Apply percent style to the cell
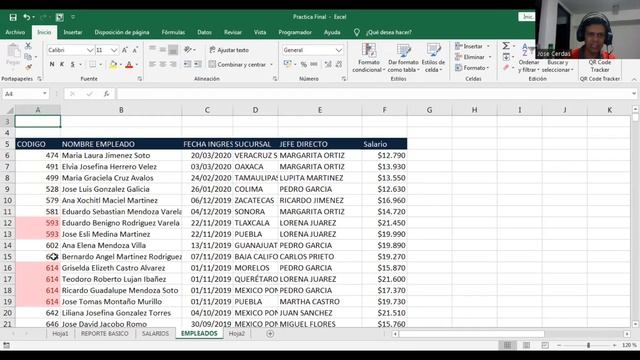Screen dimensions: 640x360 pyautogui.click(x=303, y=64)
